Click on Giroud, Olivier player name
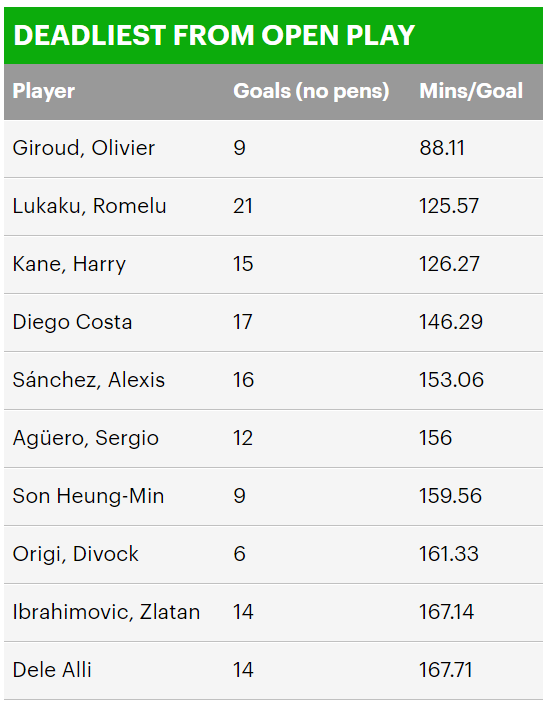Image resolution: width=550 pixels, height=707 pixels. (x=84, y=148)
